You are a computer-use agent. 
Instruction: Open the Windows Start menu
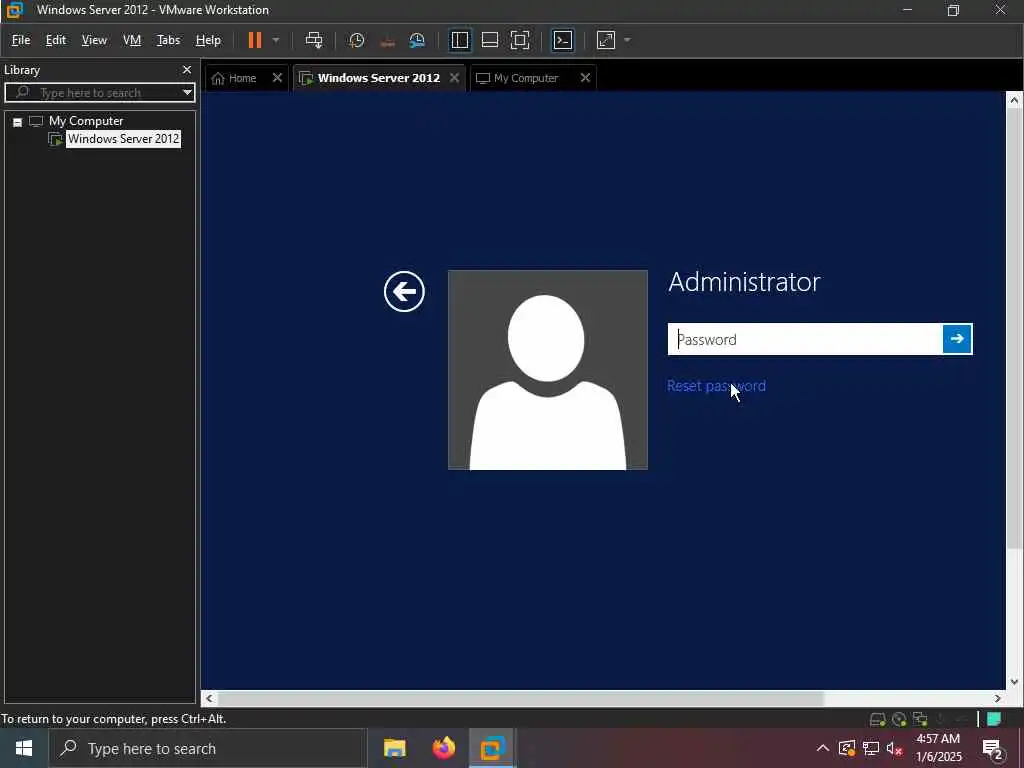coord(24,748)
